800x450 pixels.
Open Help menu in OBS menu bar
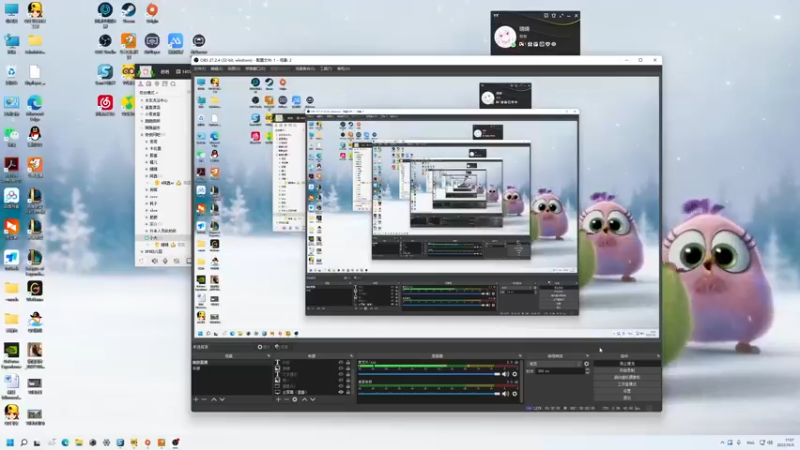[x=343, y=69]
